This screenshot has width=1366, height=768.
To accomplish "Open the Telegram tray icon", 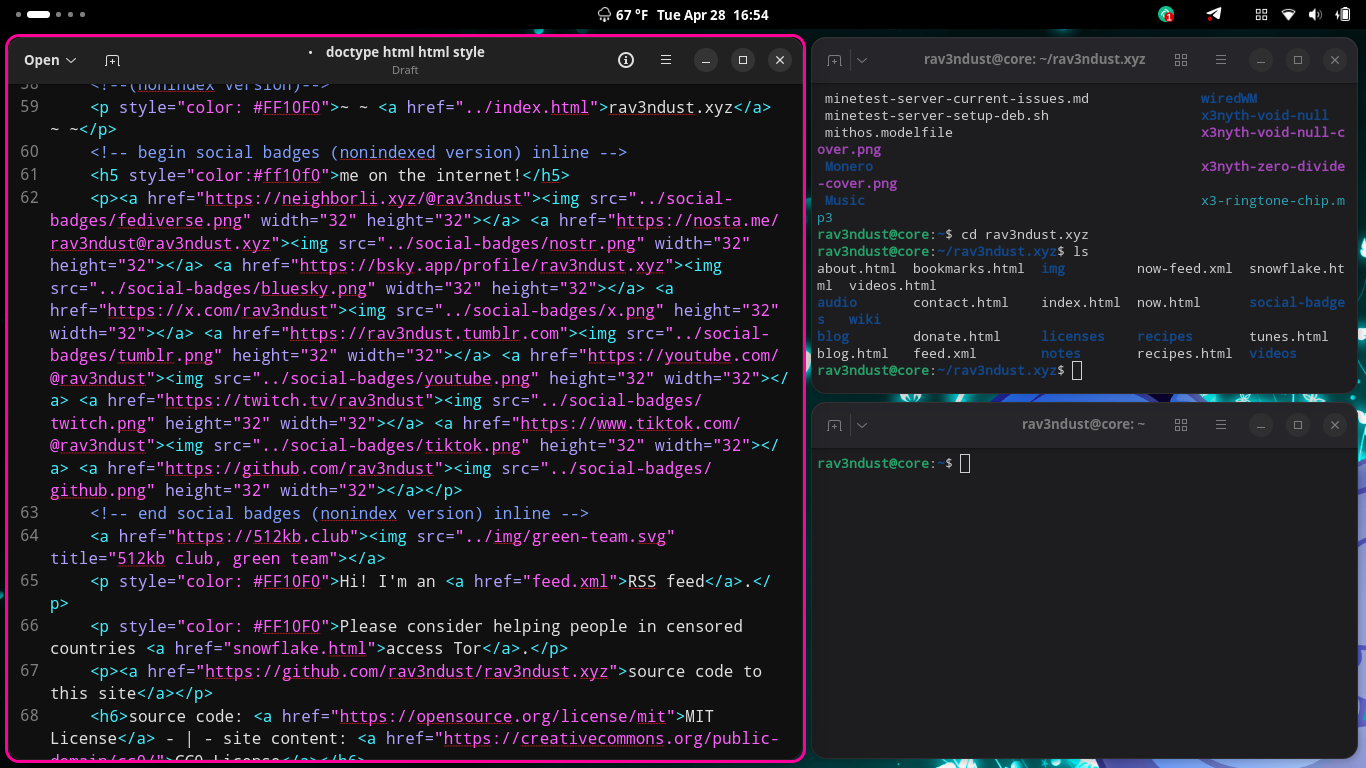I will coord(1213,15).
